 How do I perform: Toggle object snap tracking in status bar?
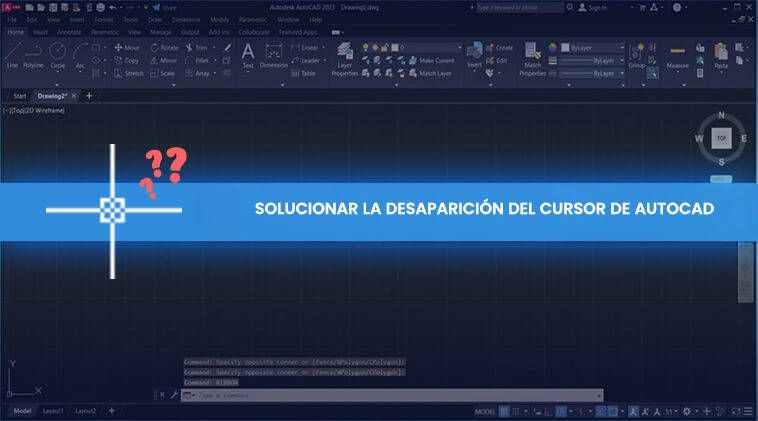[x=600, y=411]
